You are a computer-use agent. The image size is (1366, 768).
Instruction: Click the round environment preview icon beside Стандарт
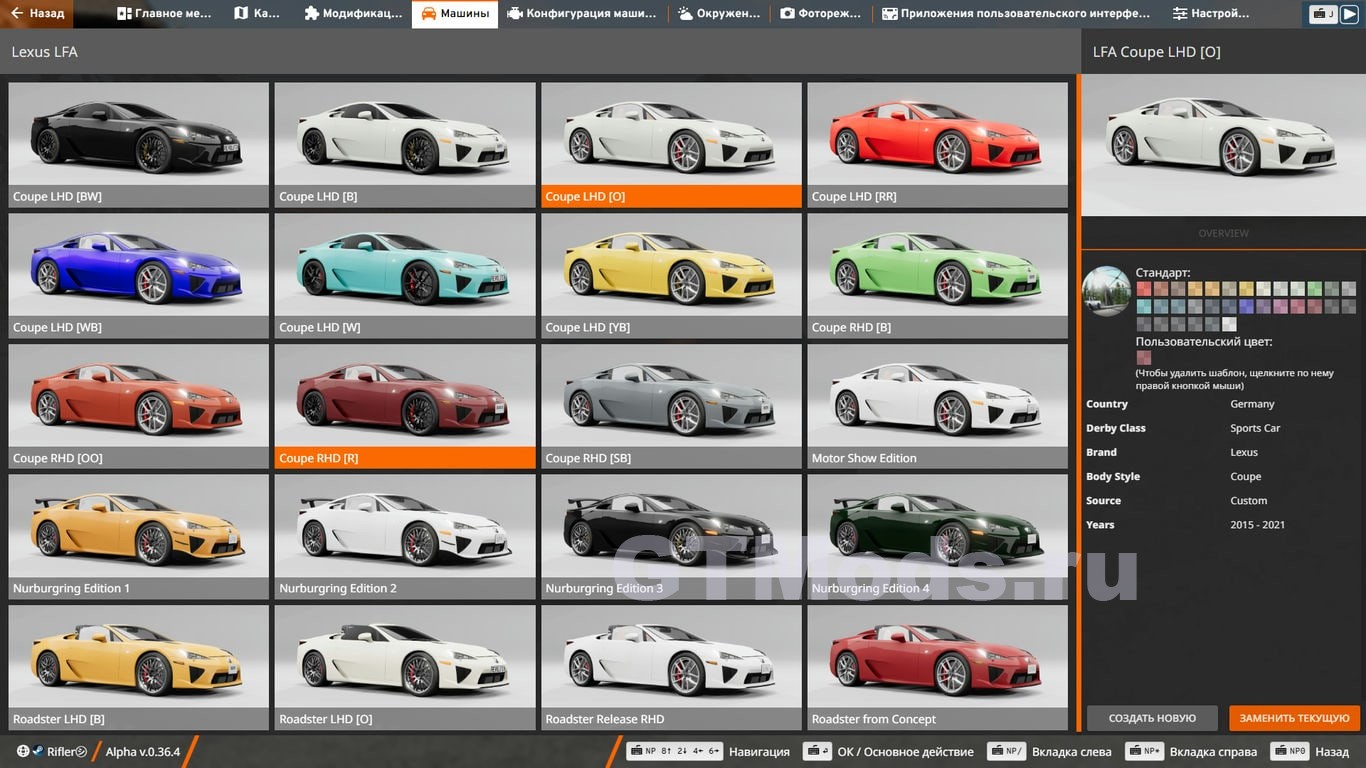[x=1106, y=291]
